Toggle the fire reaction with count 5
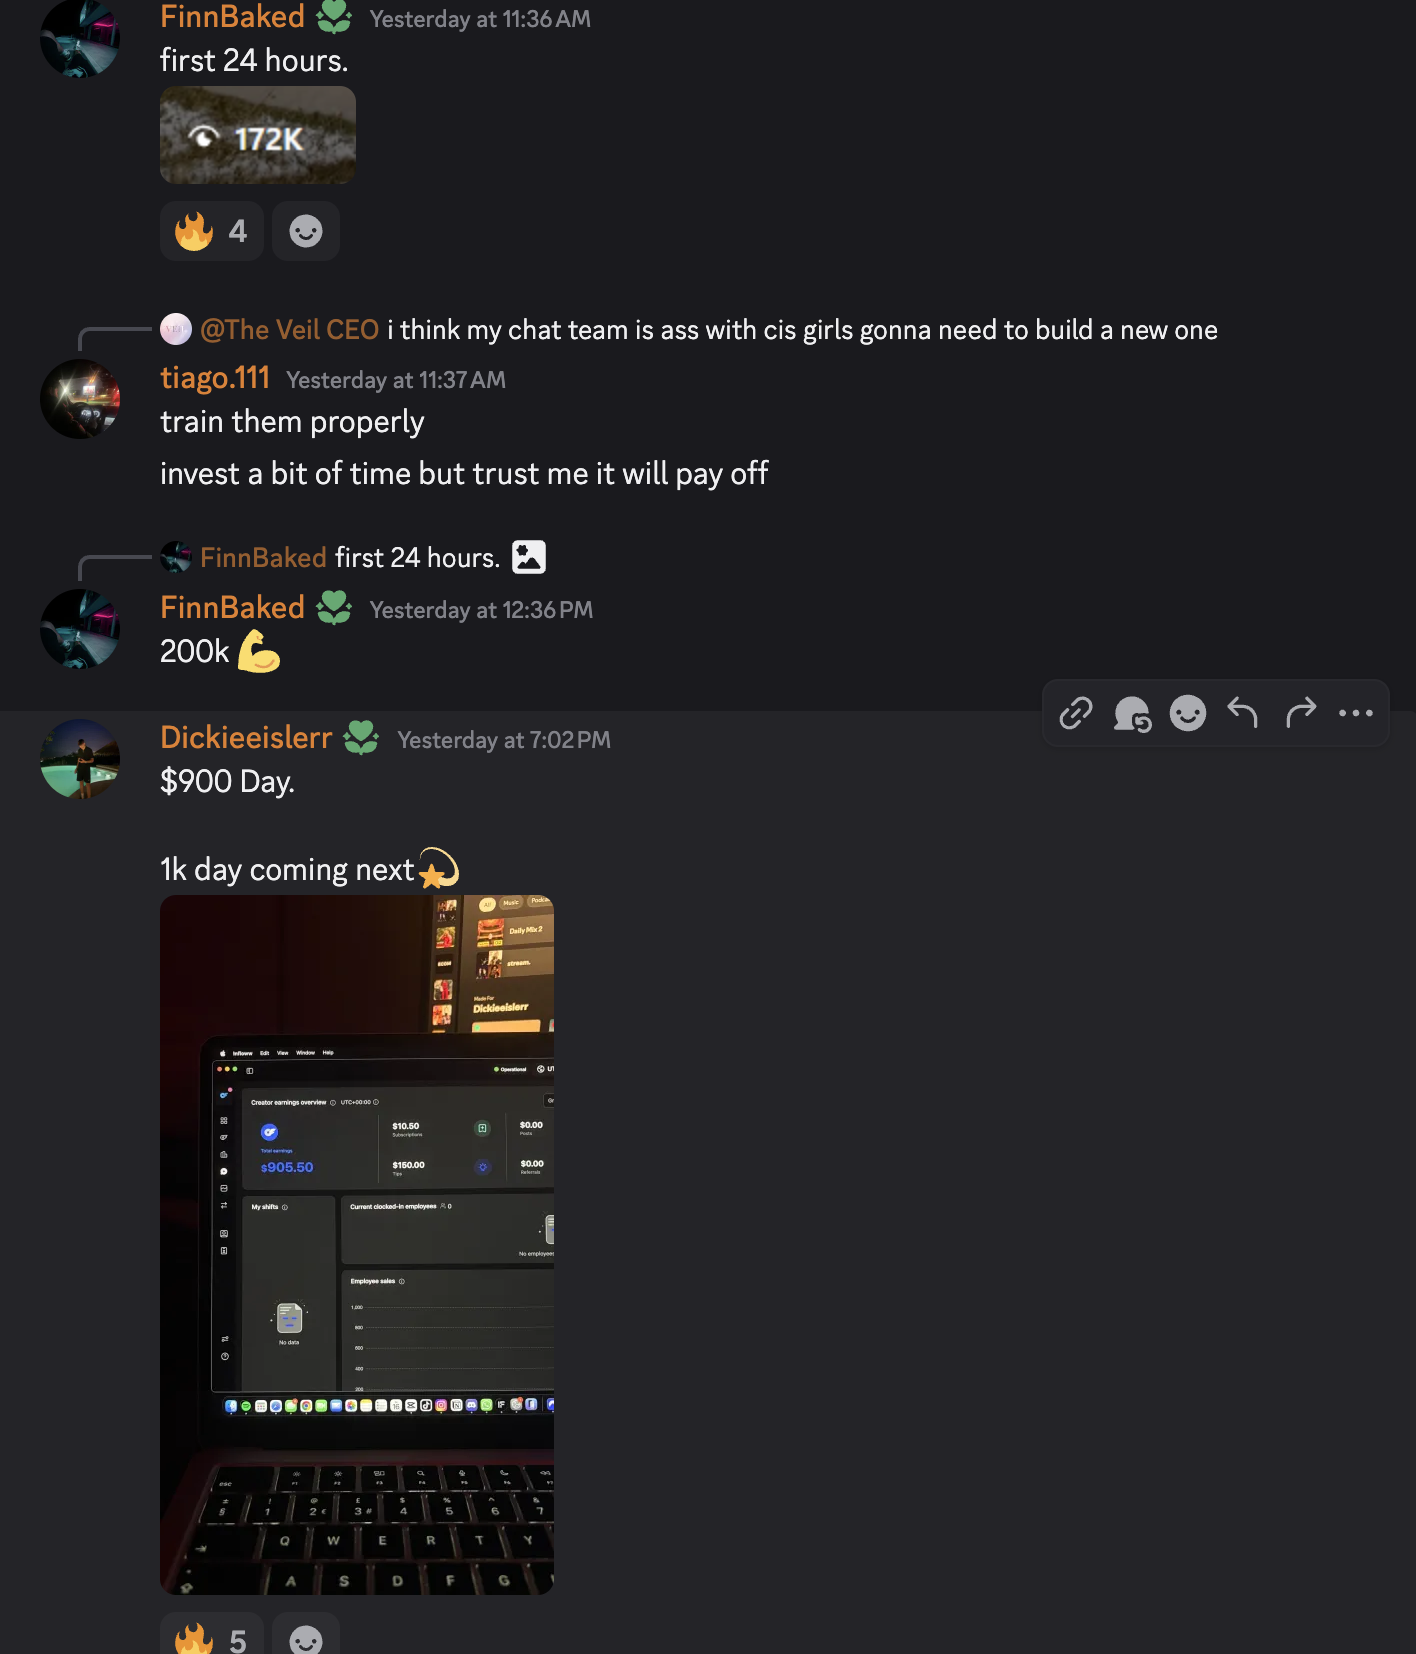 tap(212, 1636)
